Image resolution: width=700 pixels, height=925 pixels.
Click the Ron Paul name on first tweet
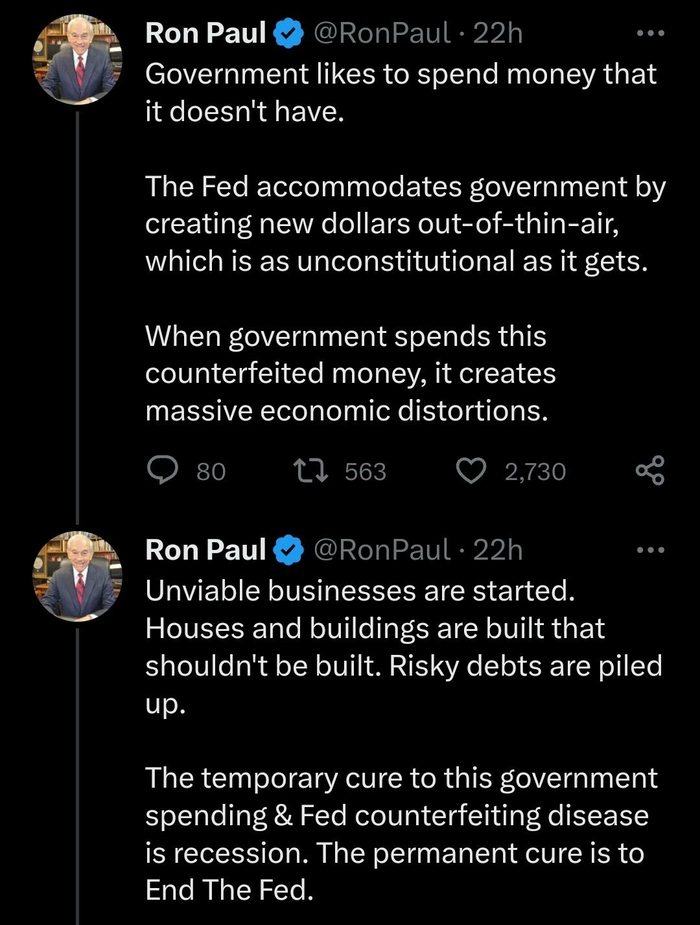206,34
